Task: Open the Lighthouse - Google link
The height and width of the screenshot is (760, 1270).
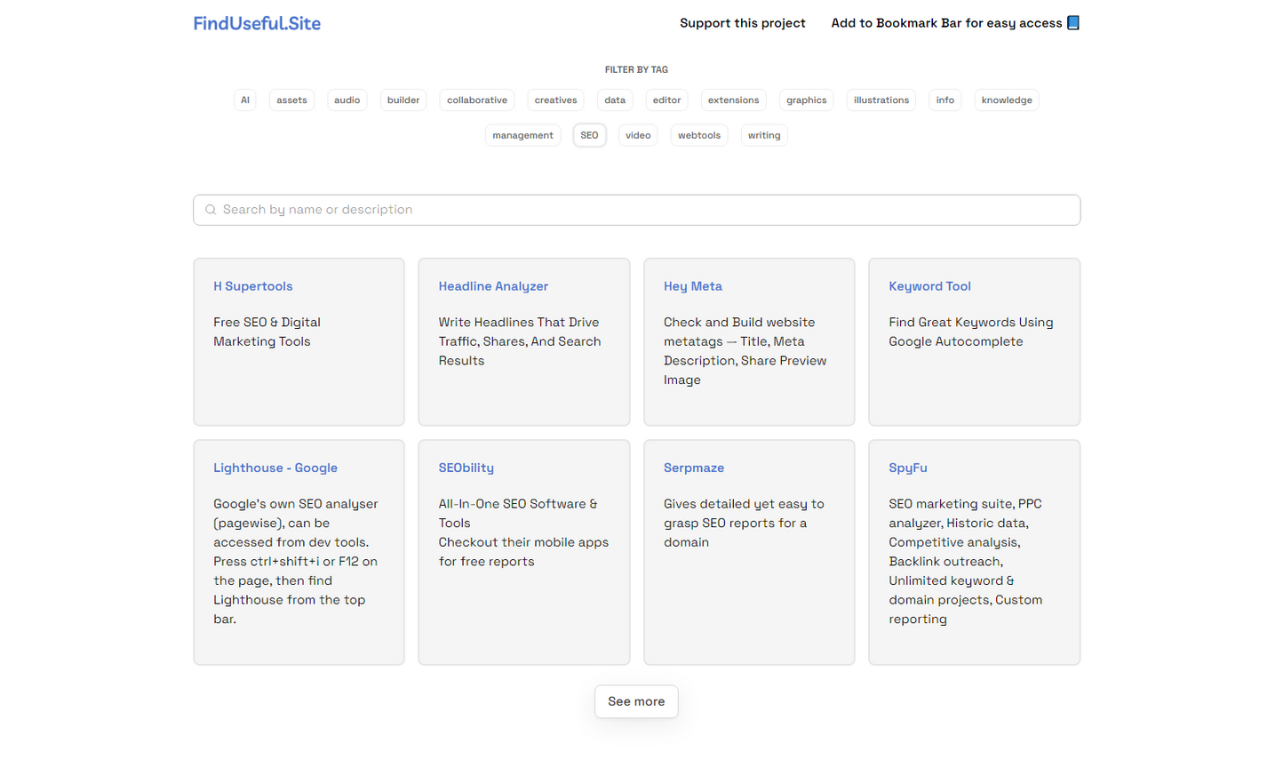Action: tap(275, 468)
